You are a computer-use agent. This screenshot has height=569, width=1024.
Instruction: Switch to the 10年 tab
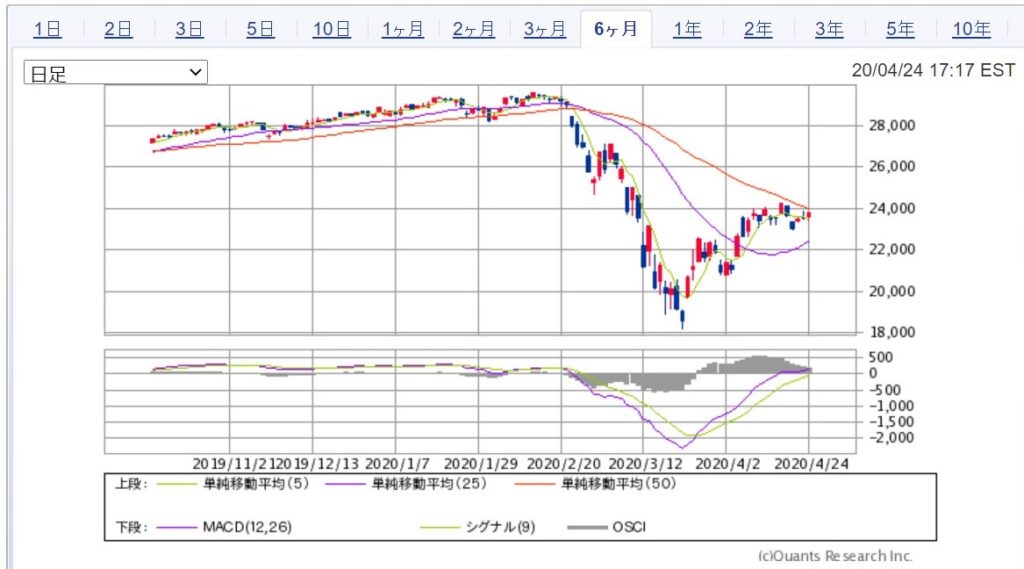point(971,29)
